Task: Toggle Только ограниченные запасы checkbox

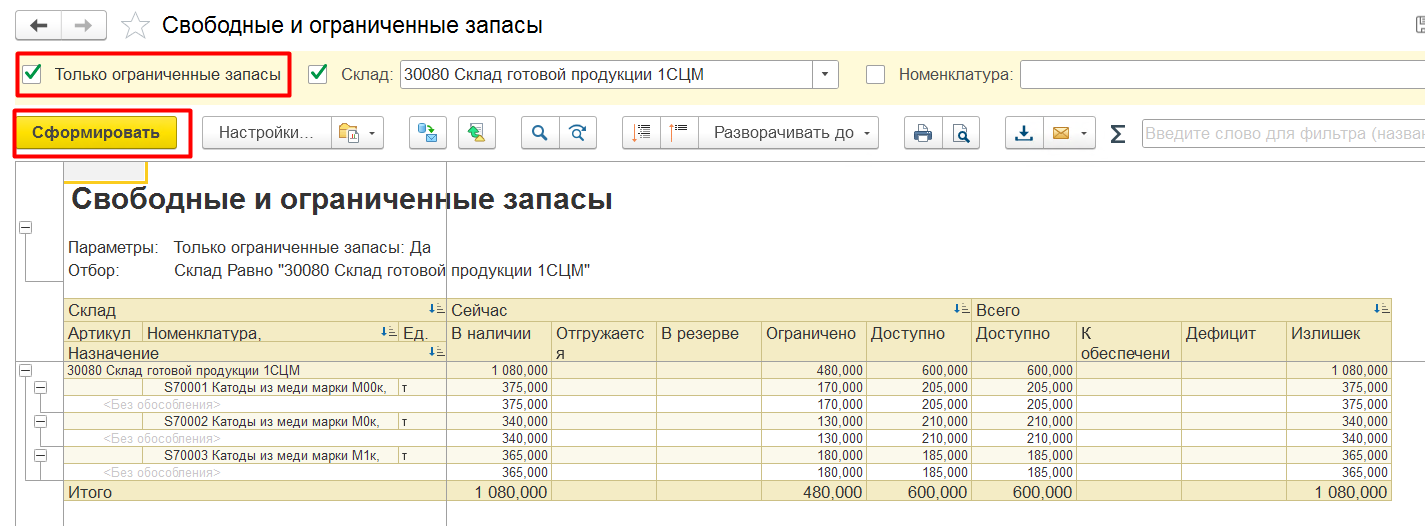Action: pos(33,74)
